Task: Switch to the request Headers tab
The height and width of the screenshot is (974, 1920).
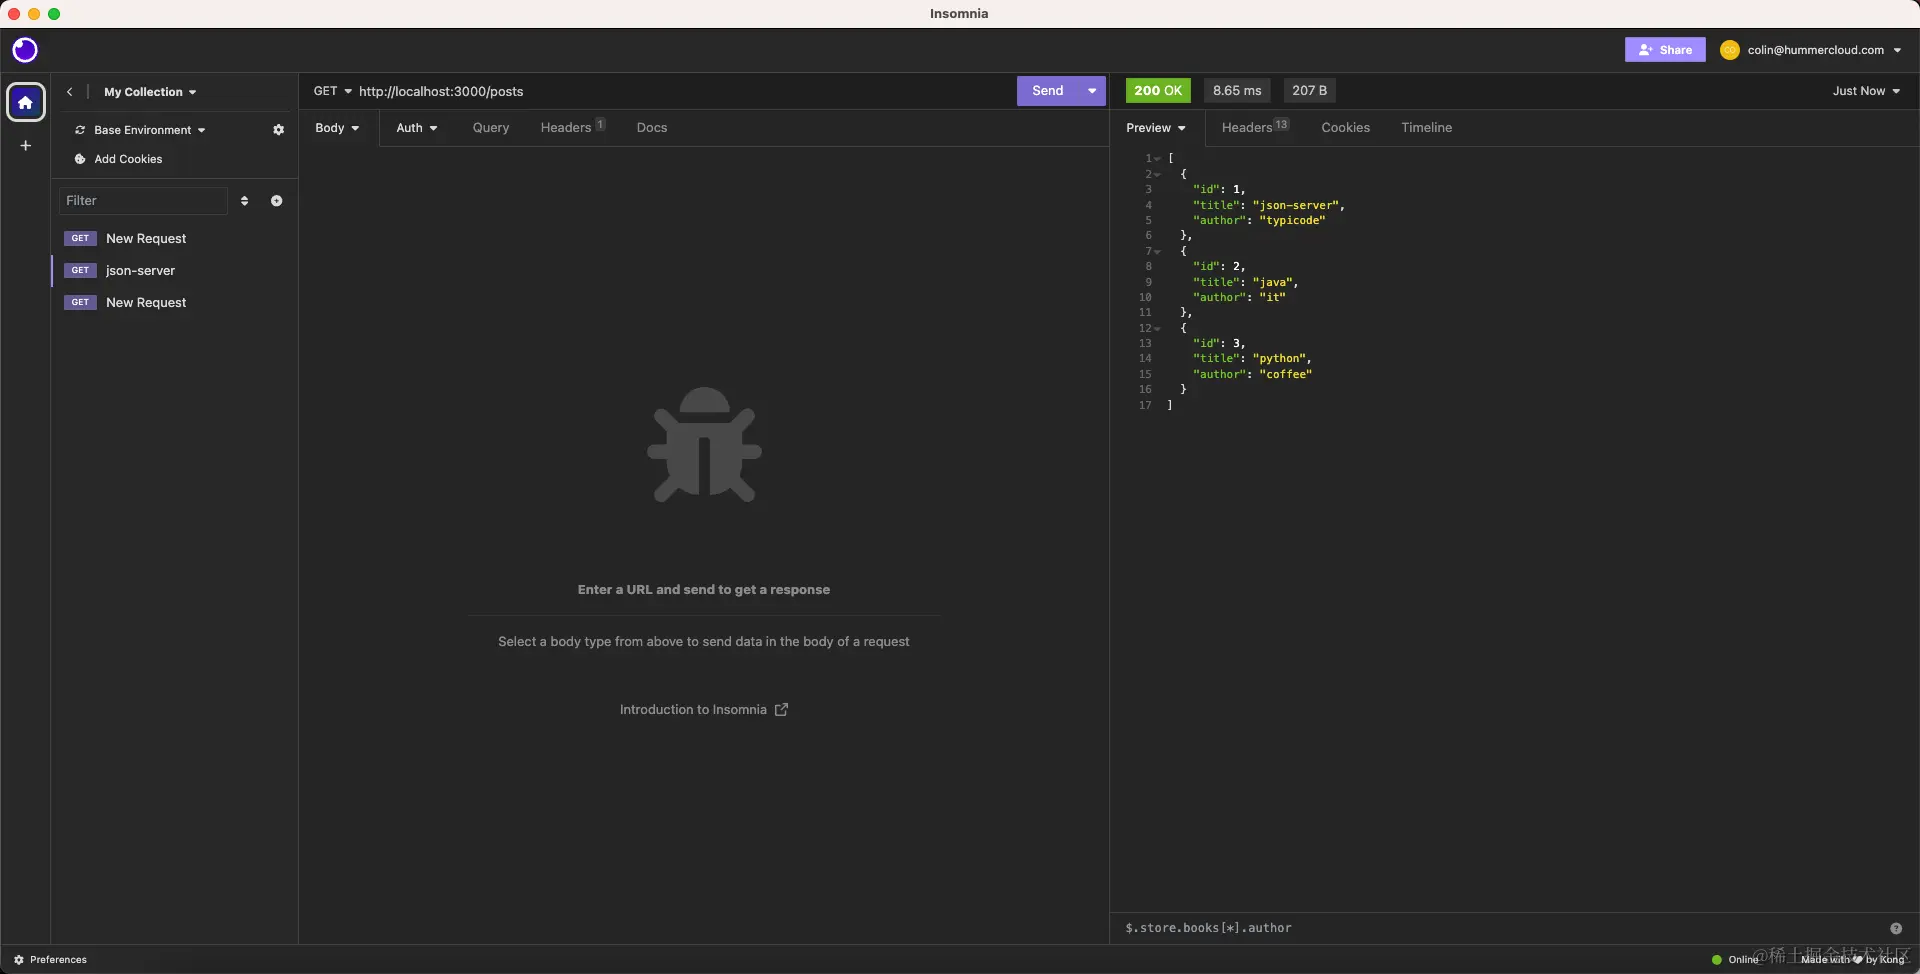Action: coord(573,128)
